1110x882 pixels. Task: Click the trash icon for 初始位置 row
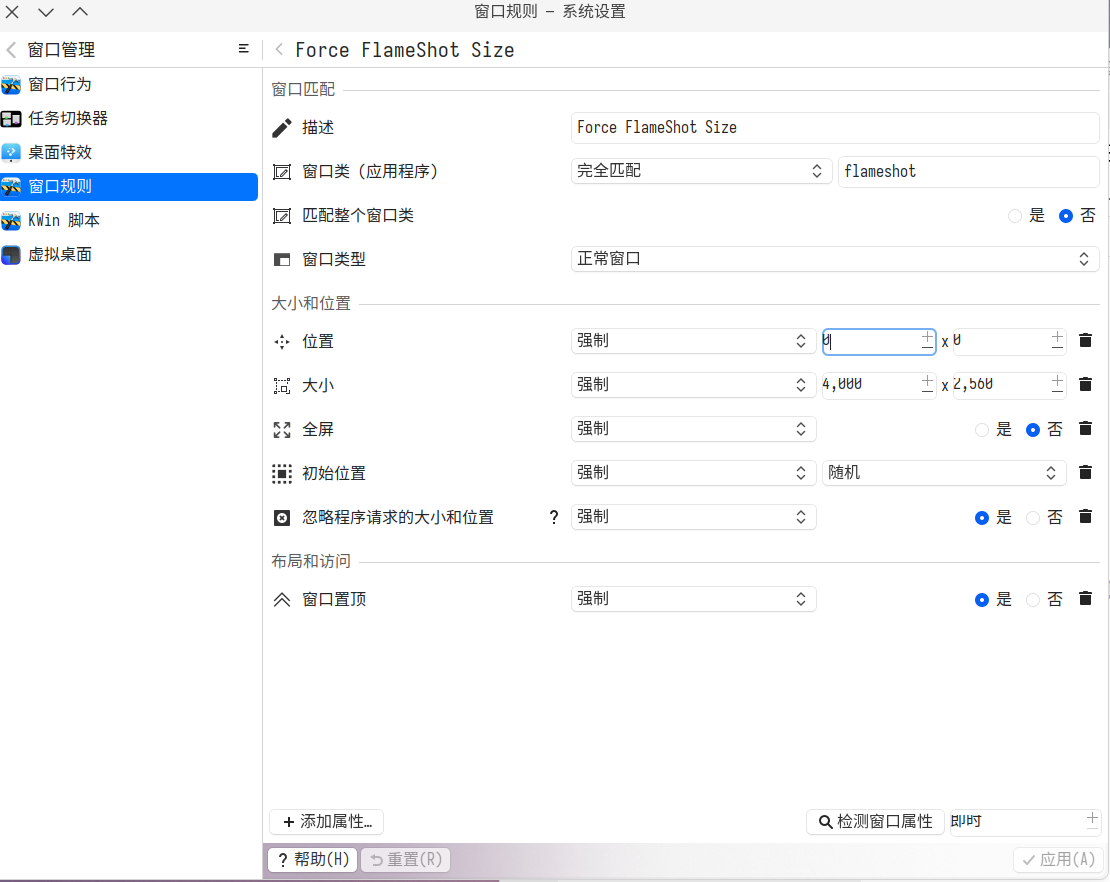(1085, 473)
